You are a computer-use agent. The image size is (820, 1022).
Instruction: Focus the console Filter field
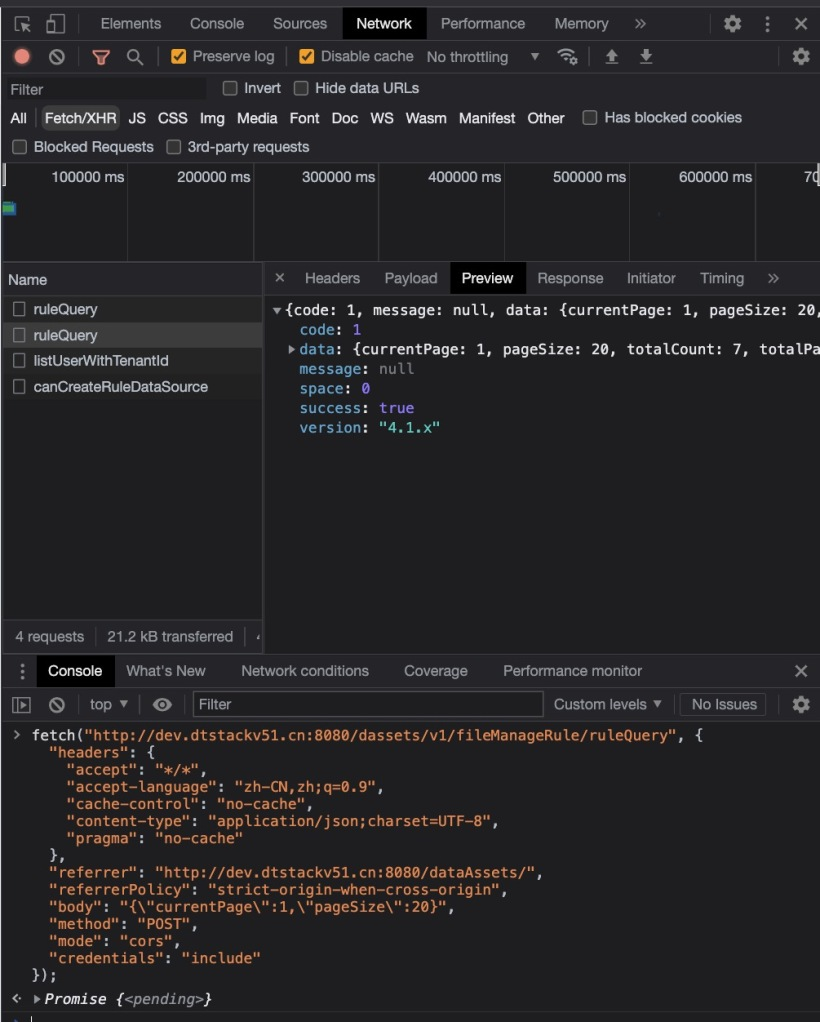[368, 705]
